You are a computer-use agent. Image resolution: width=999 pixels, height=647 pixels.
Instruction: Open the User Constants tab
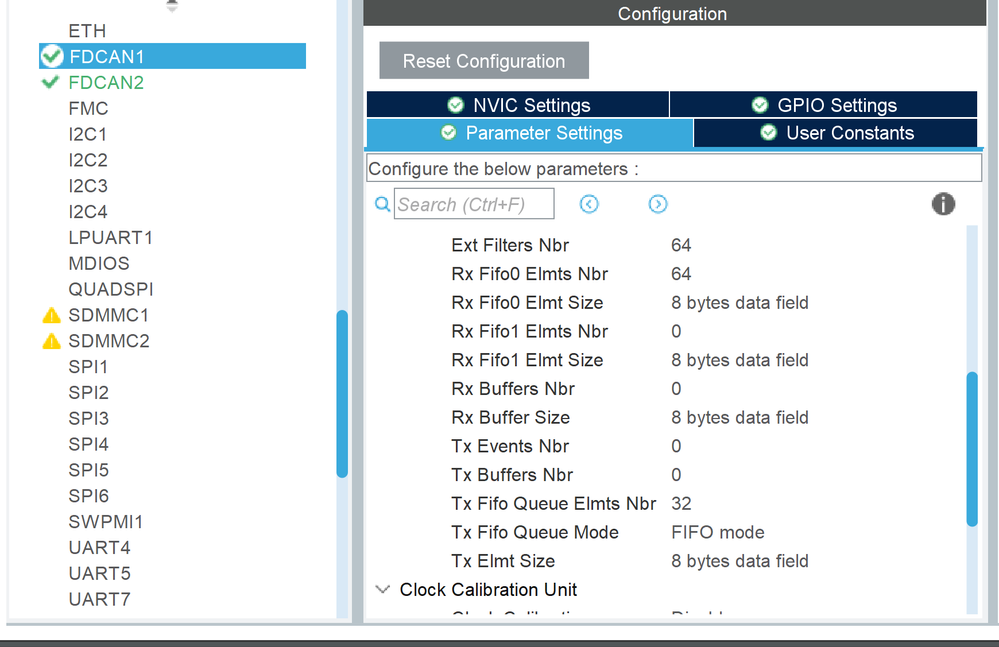click(x=836, y=133)
